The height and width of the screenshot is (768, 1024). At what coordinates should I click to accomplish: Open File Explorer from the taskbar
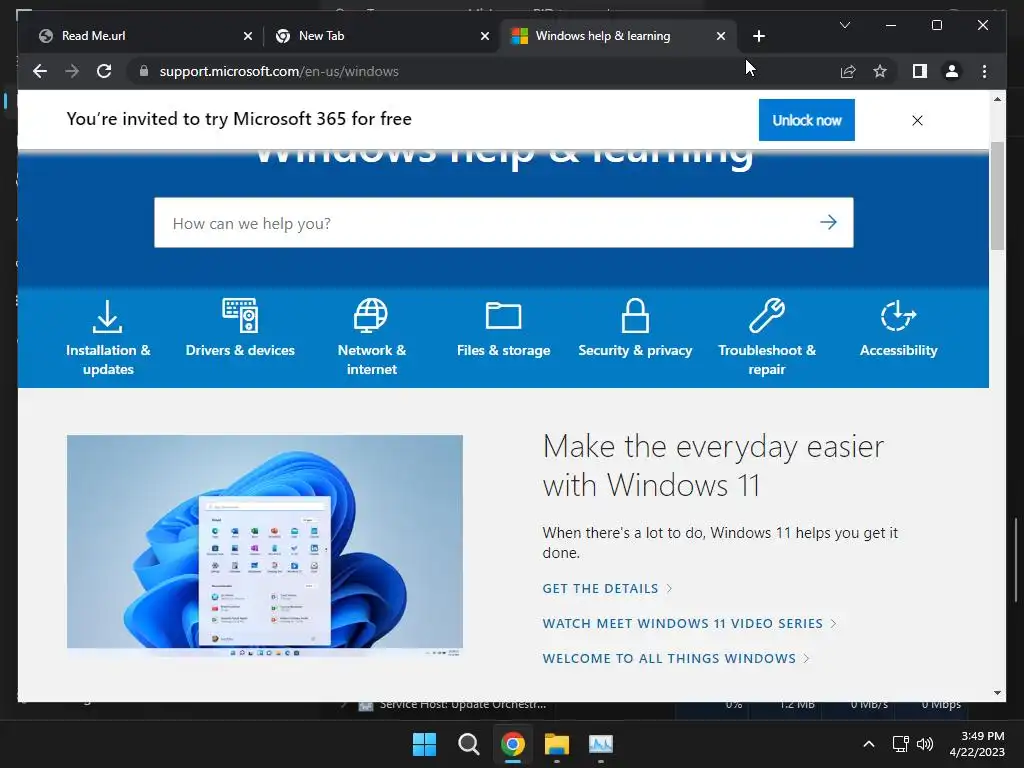[x=557, y=744]
